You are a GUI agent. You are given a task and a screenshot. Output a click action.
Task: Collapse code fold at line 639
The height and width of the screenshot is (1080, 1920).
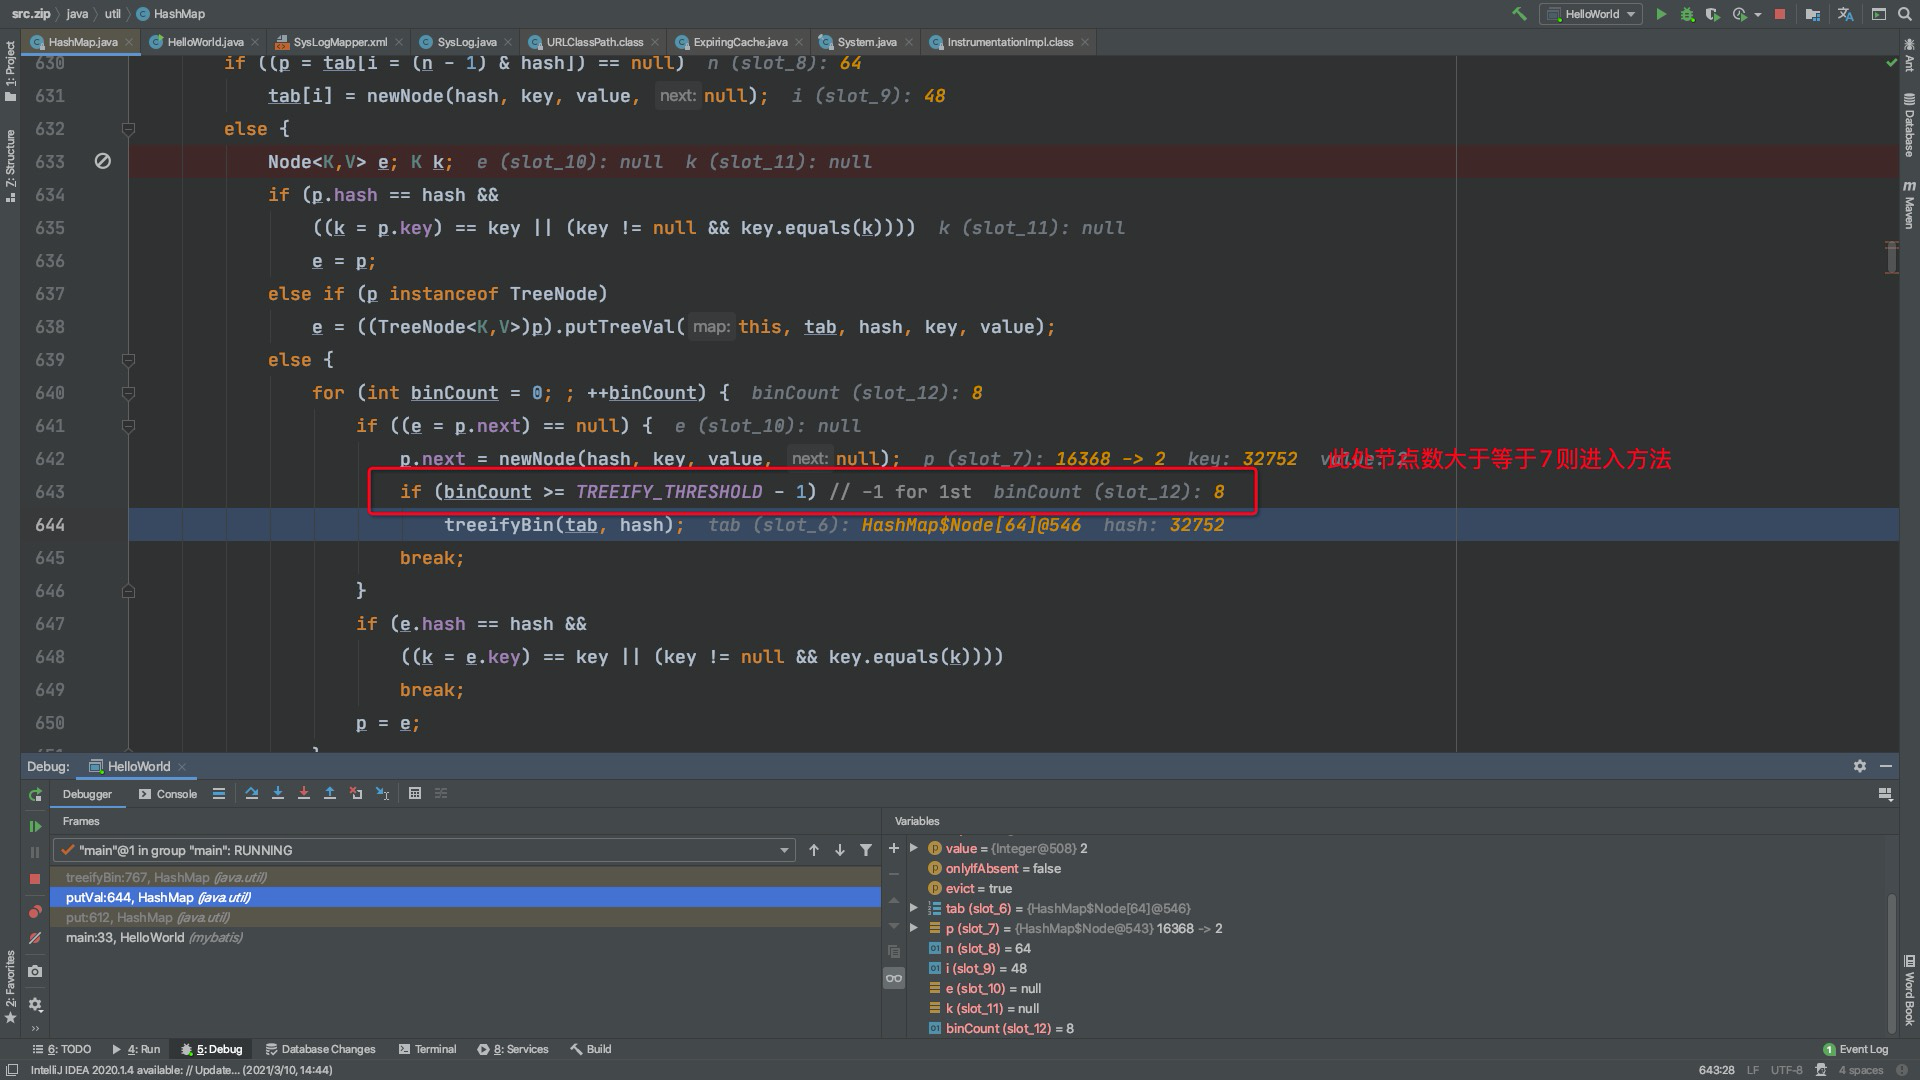point(128,360)
